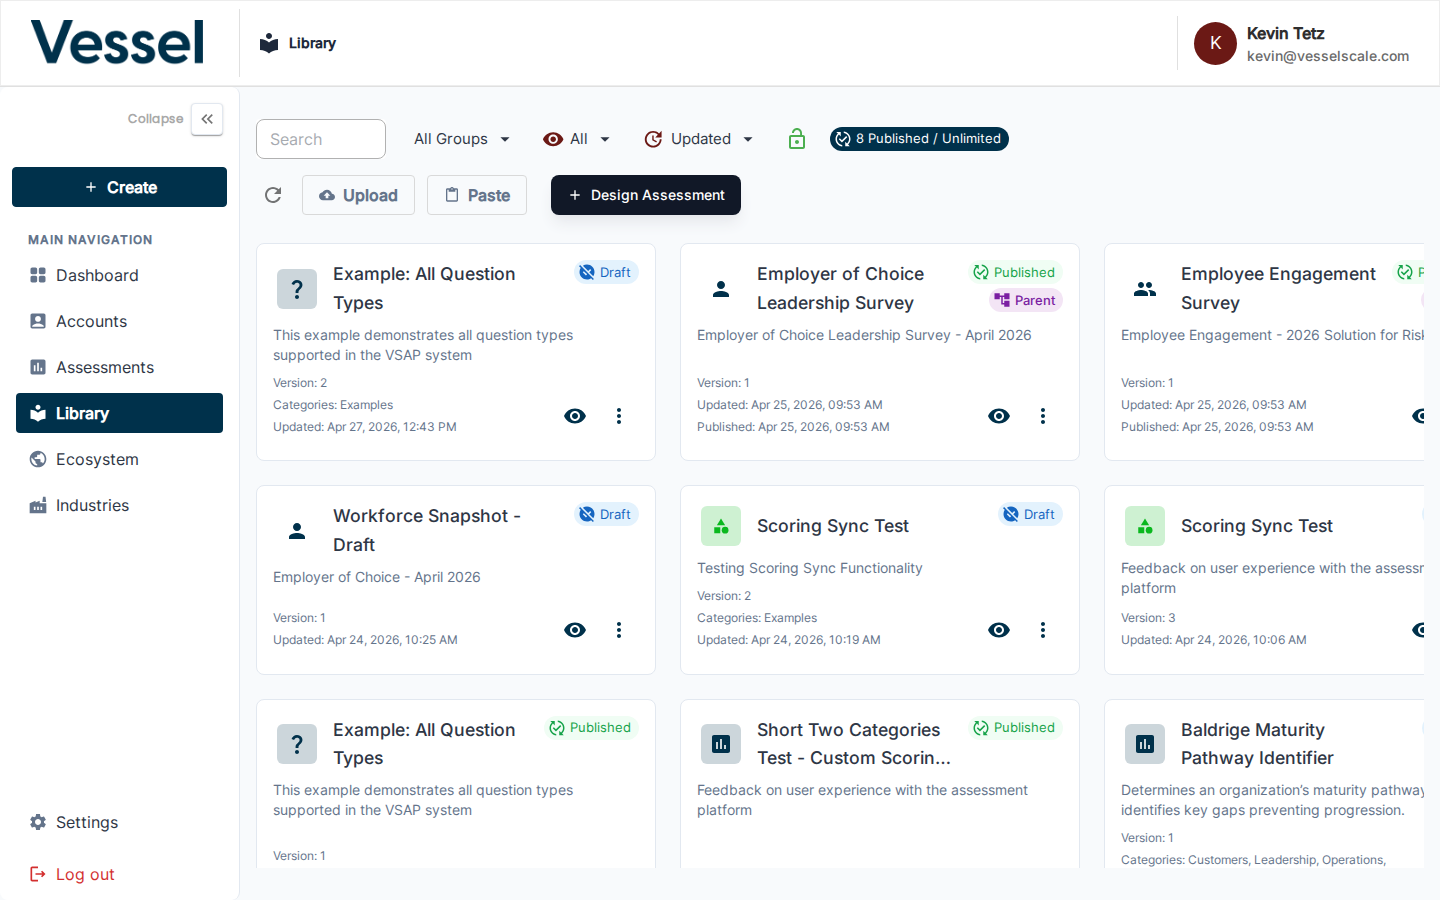
Task: Open the All Groups dropdown
Action: [x=462, y=139]
